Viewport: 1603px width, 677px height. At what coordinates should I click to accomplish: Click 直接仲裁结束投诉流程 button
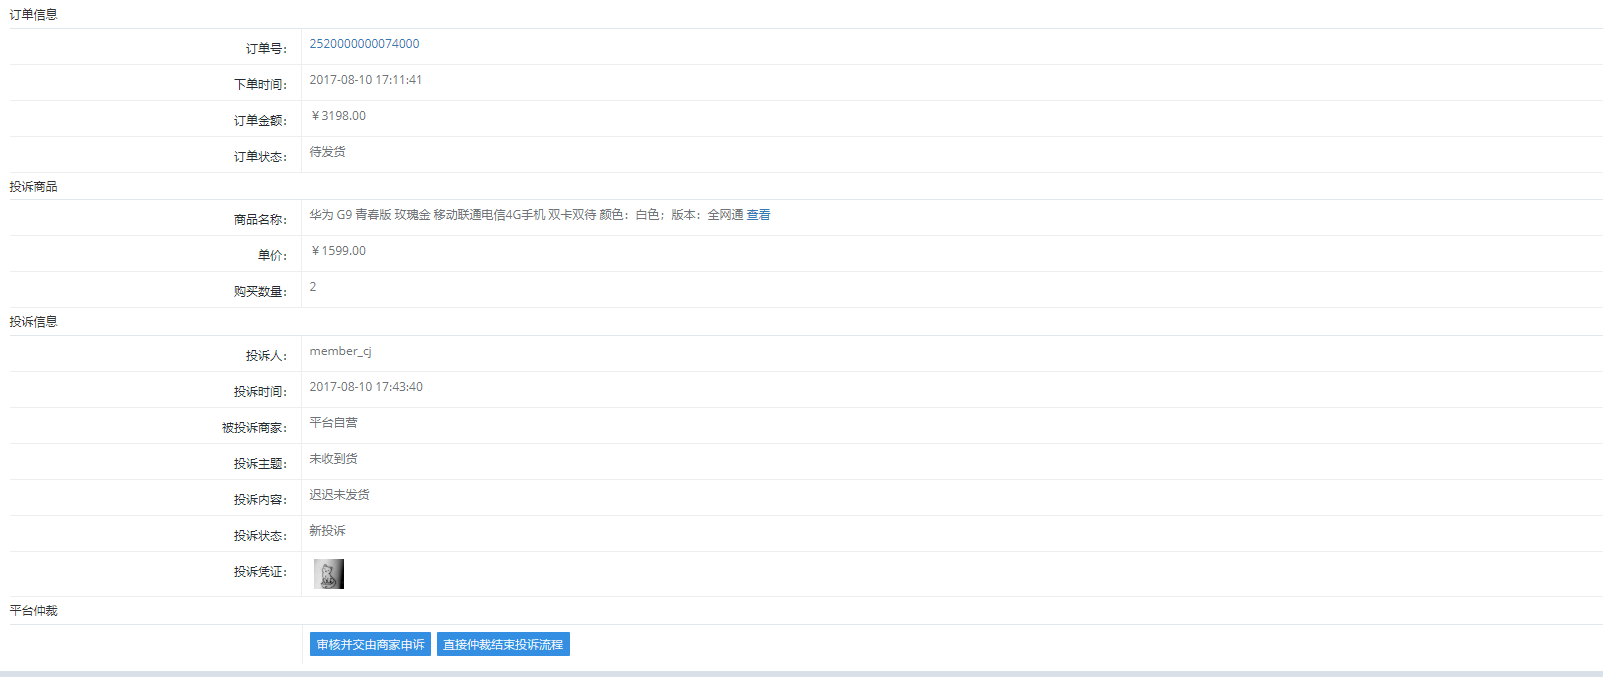point(503,645)
